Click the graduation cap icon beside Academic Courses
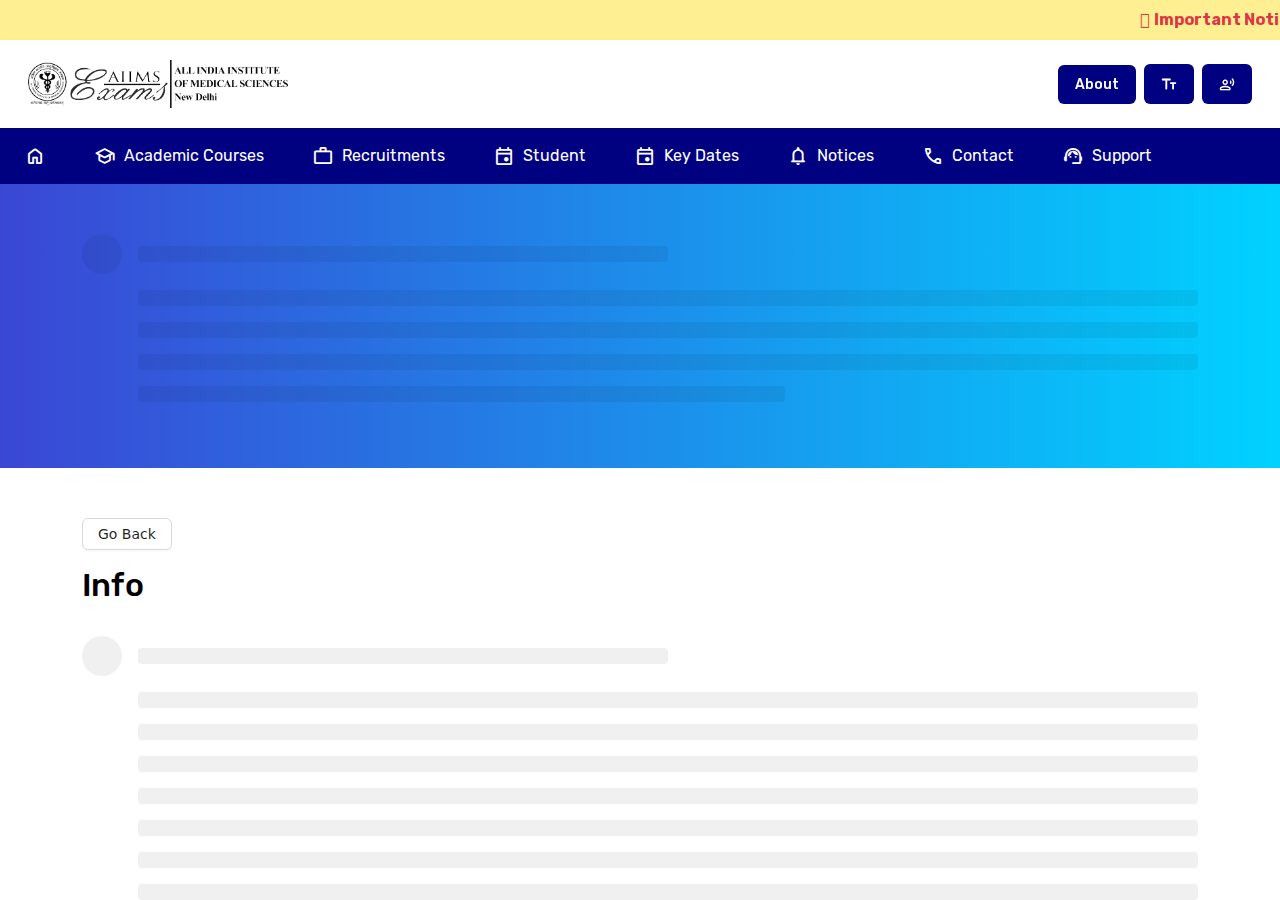Viewport: 1280px width, 900px height. click(x=105, y=156)
